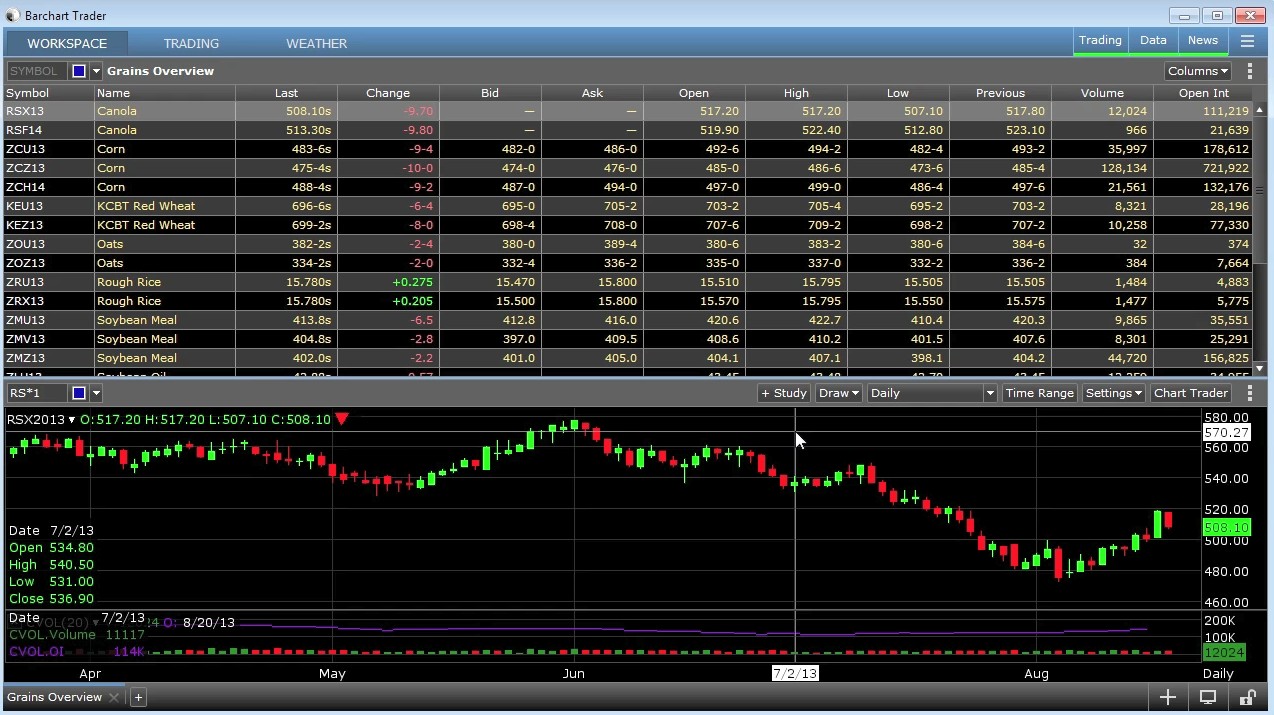
Task: Open the hamburger menu at top right
Action: click(x=1247, y=41)
